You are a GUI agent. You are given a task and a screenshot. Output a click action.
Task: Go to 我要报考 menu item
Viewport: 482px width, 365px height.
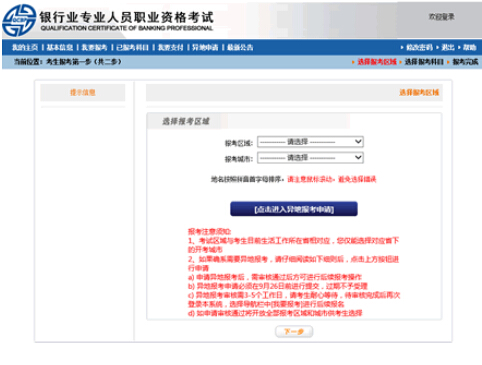pos(94,48)
